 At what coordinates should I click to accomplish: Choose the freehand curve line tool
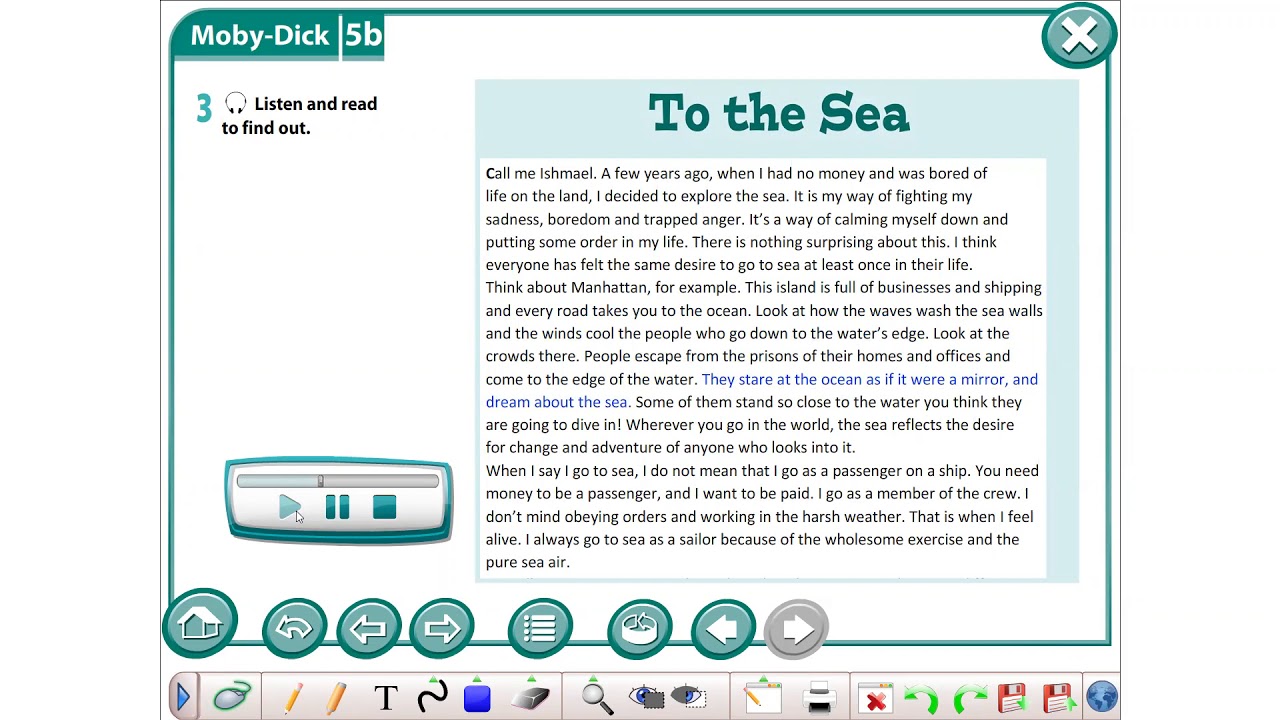point(432,697)
